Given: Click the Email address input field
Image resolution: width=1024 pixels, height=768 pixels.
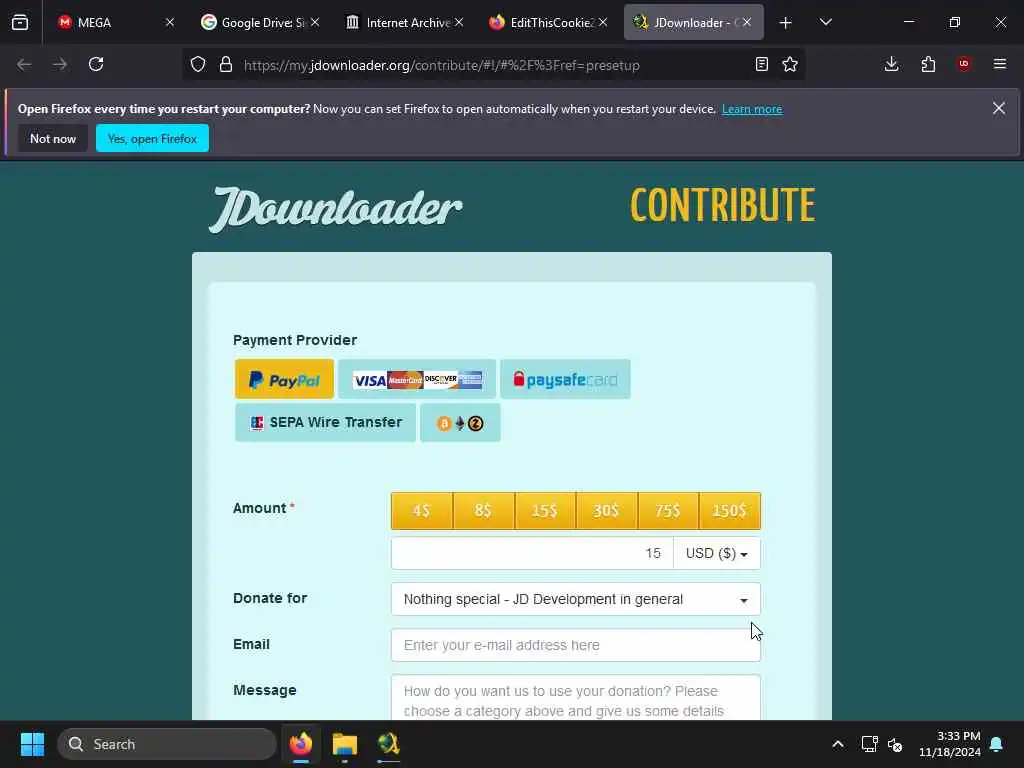Looking at the screenshot, I should 575,645.
